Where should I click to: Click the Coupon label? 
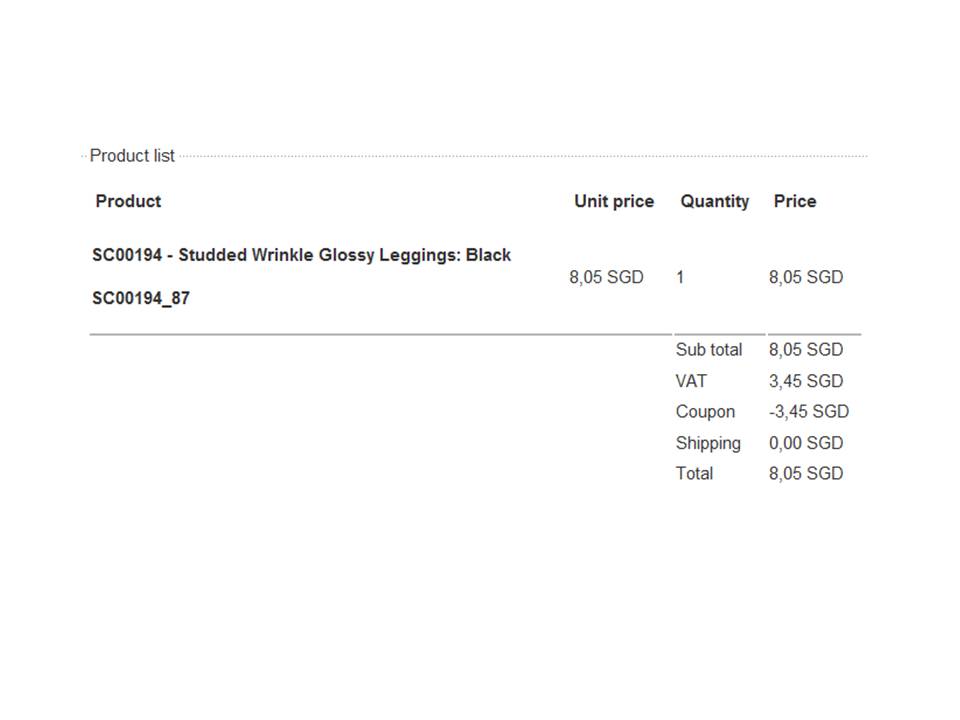click(705, 412)
